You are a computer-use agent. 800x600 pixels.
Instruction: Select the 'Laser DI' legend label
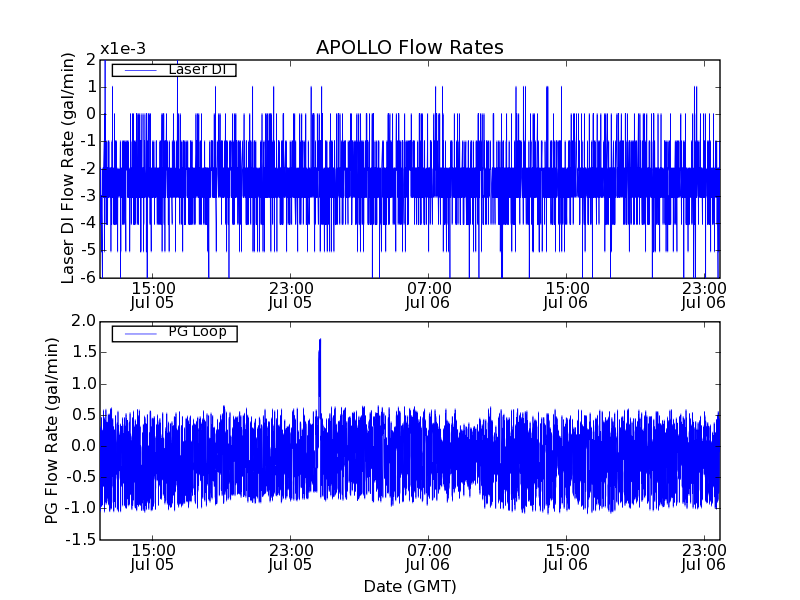[197, 69]
